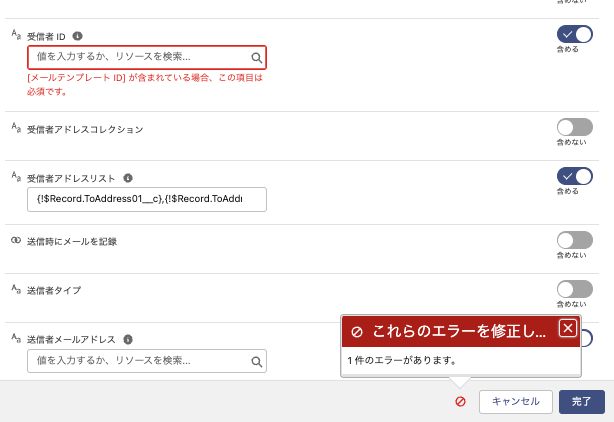Click search icon in 送信者メールアドレス field
The image size is (614, 422).
point(256,361)
